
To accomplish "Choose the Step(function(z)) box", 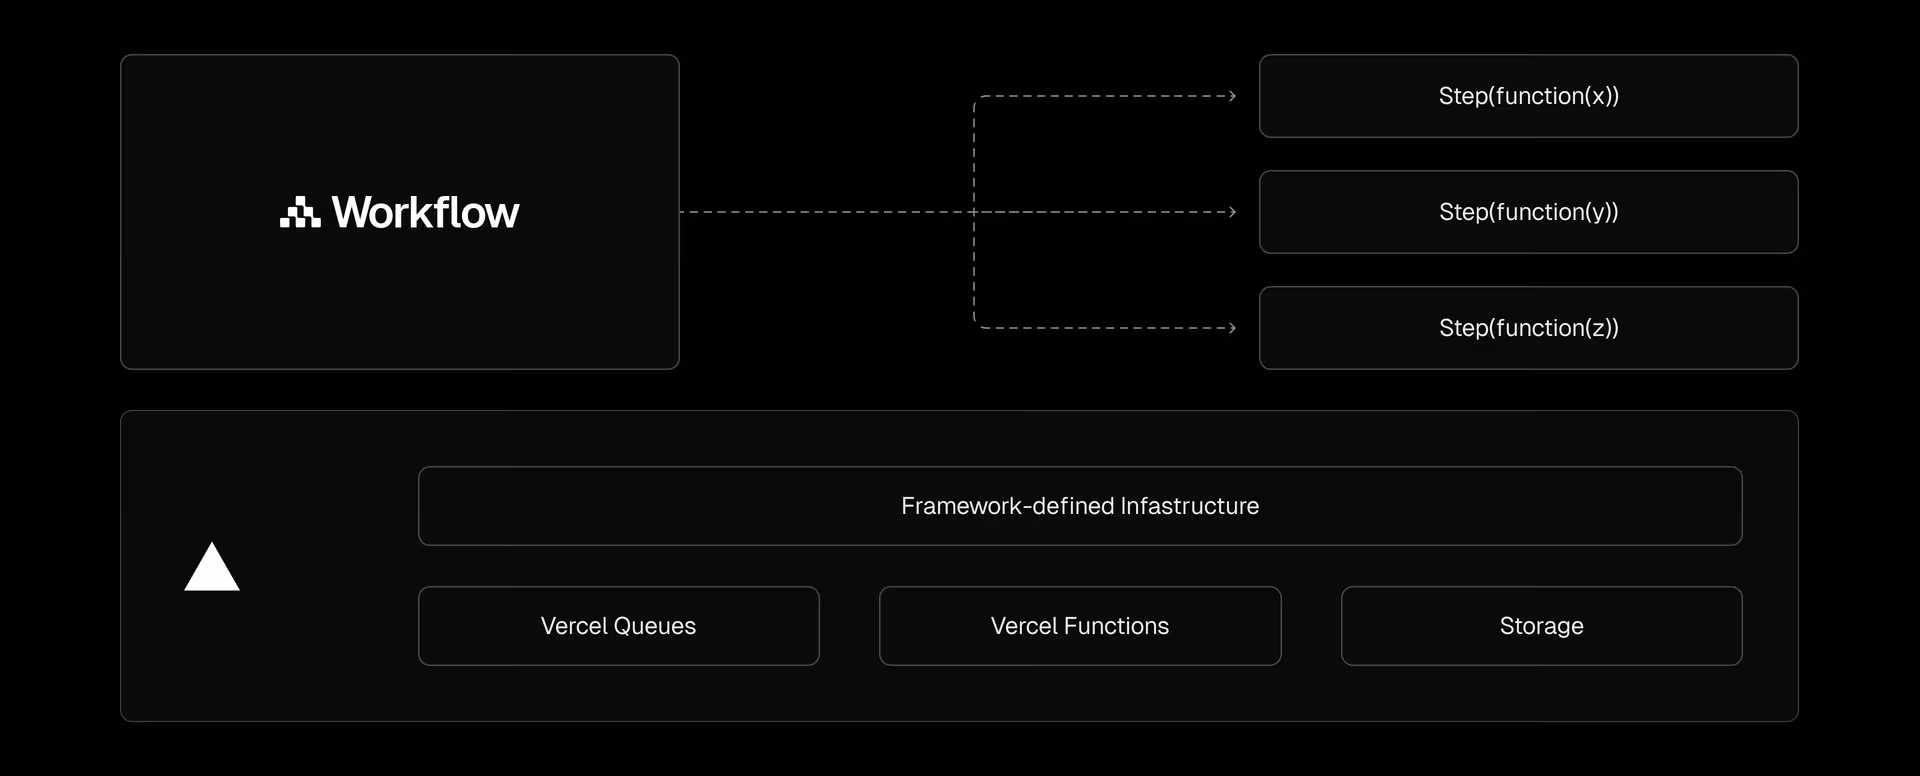I will point(1528,328).
